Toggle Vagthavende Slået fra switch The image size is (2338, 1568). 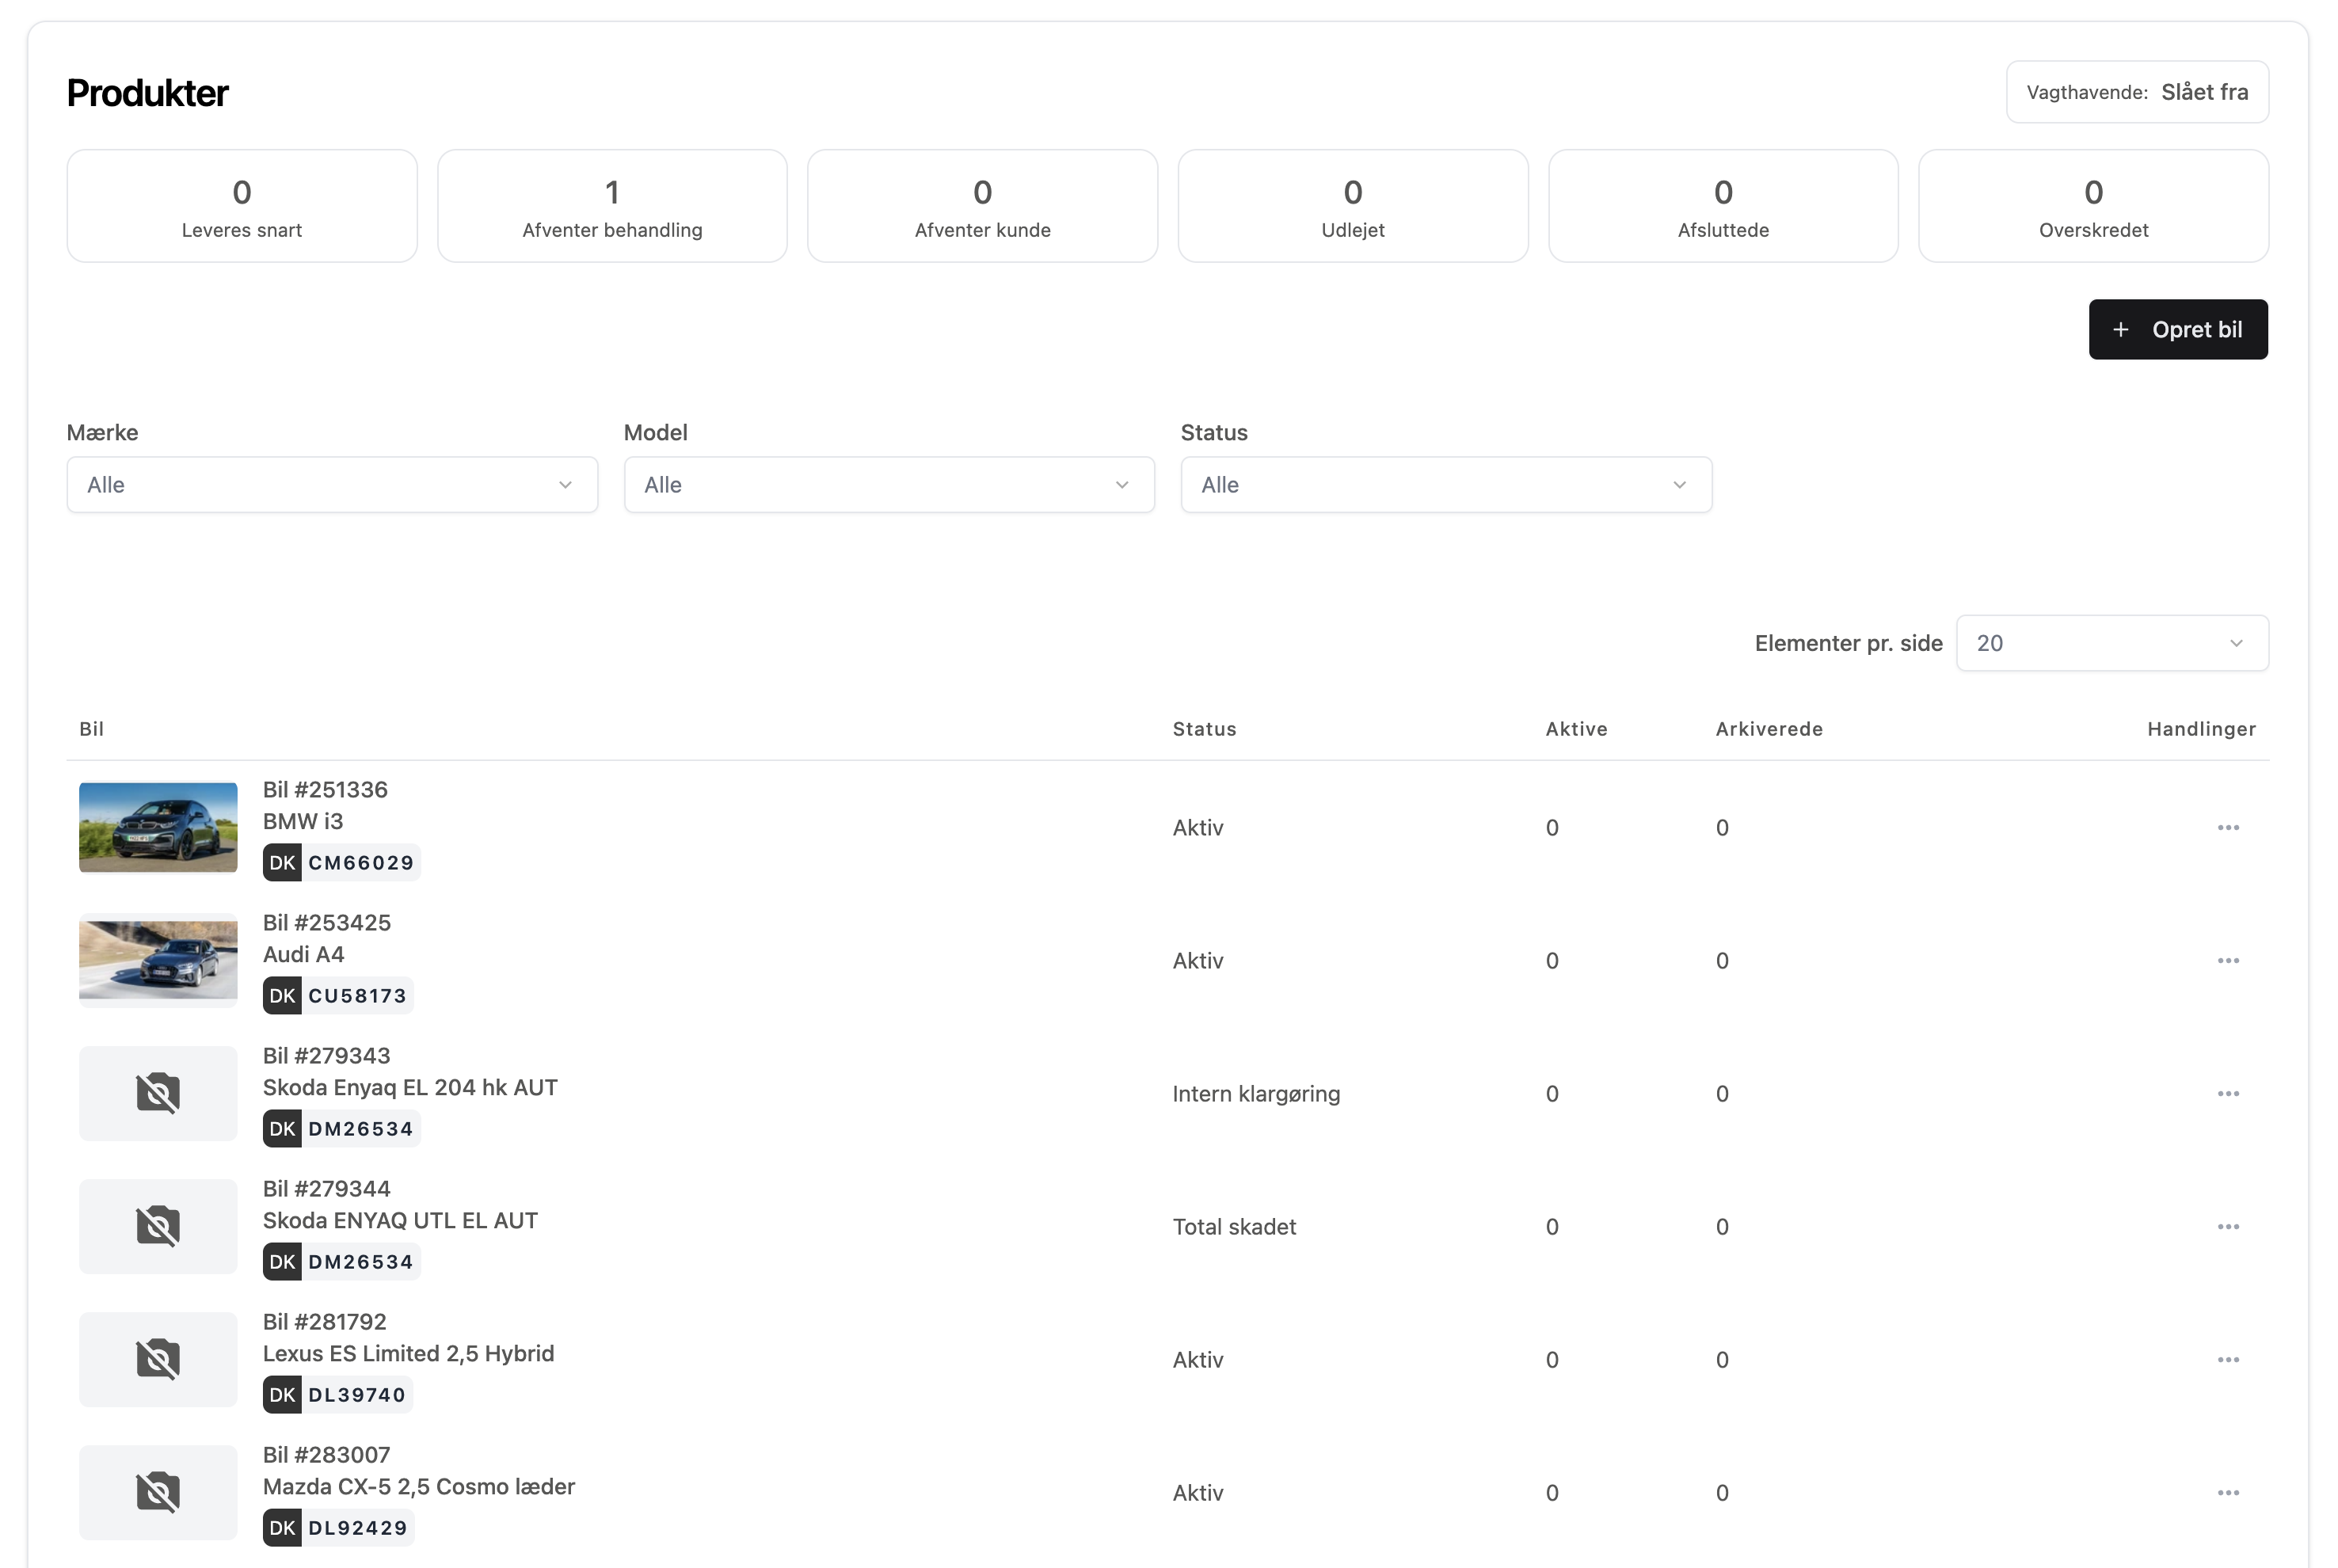(2136, 92)
